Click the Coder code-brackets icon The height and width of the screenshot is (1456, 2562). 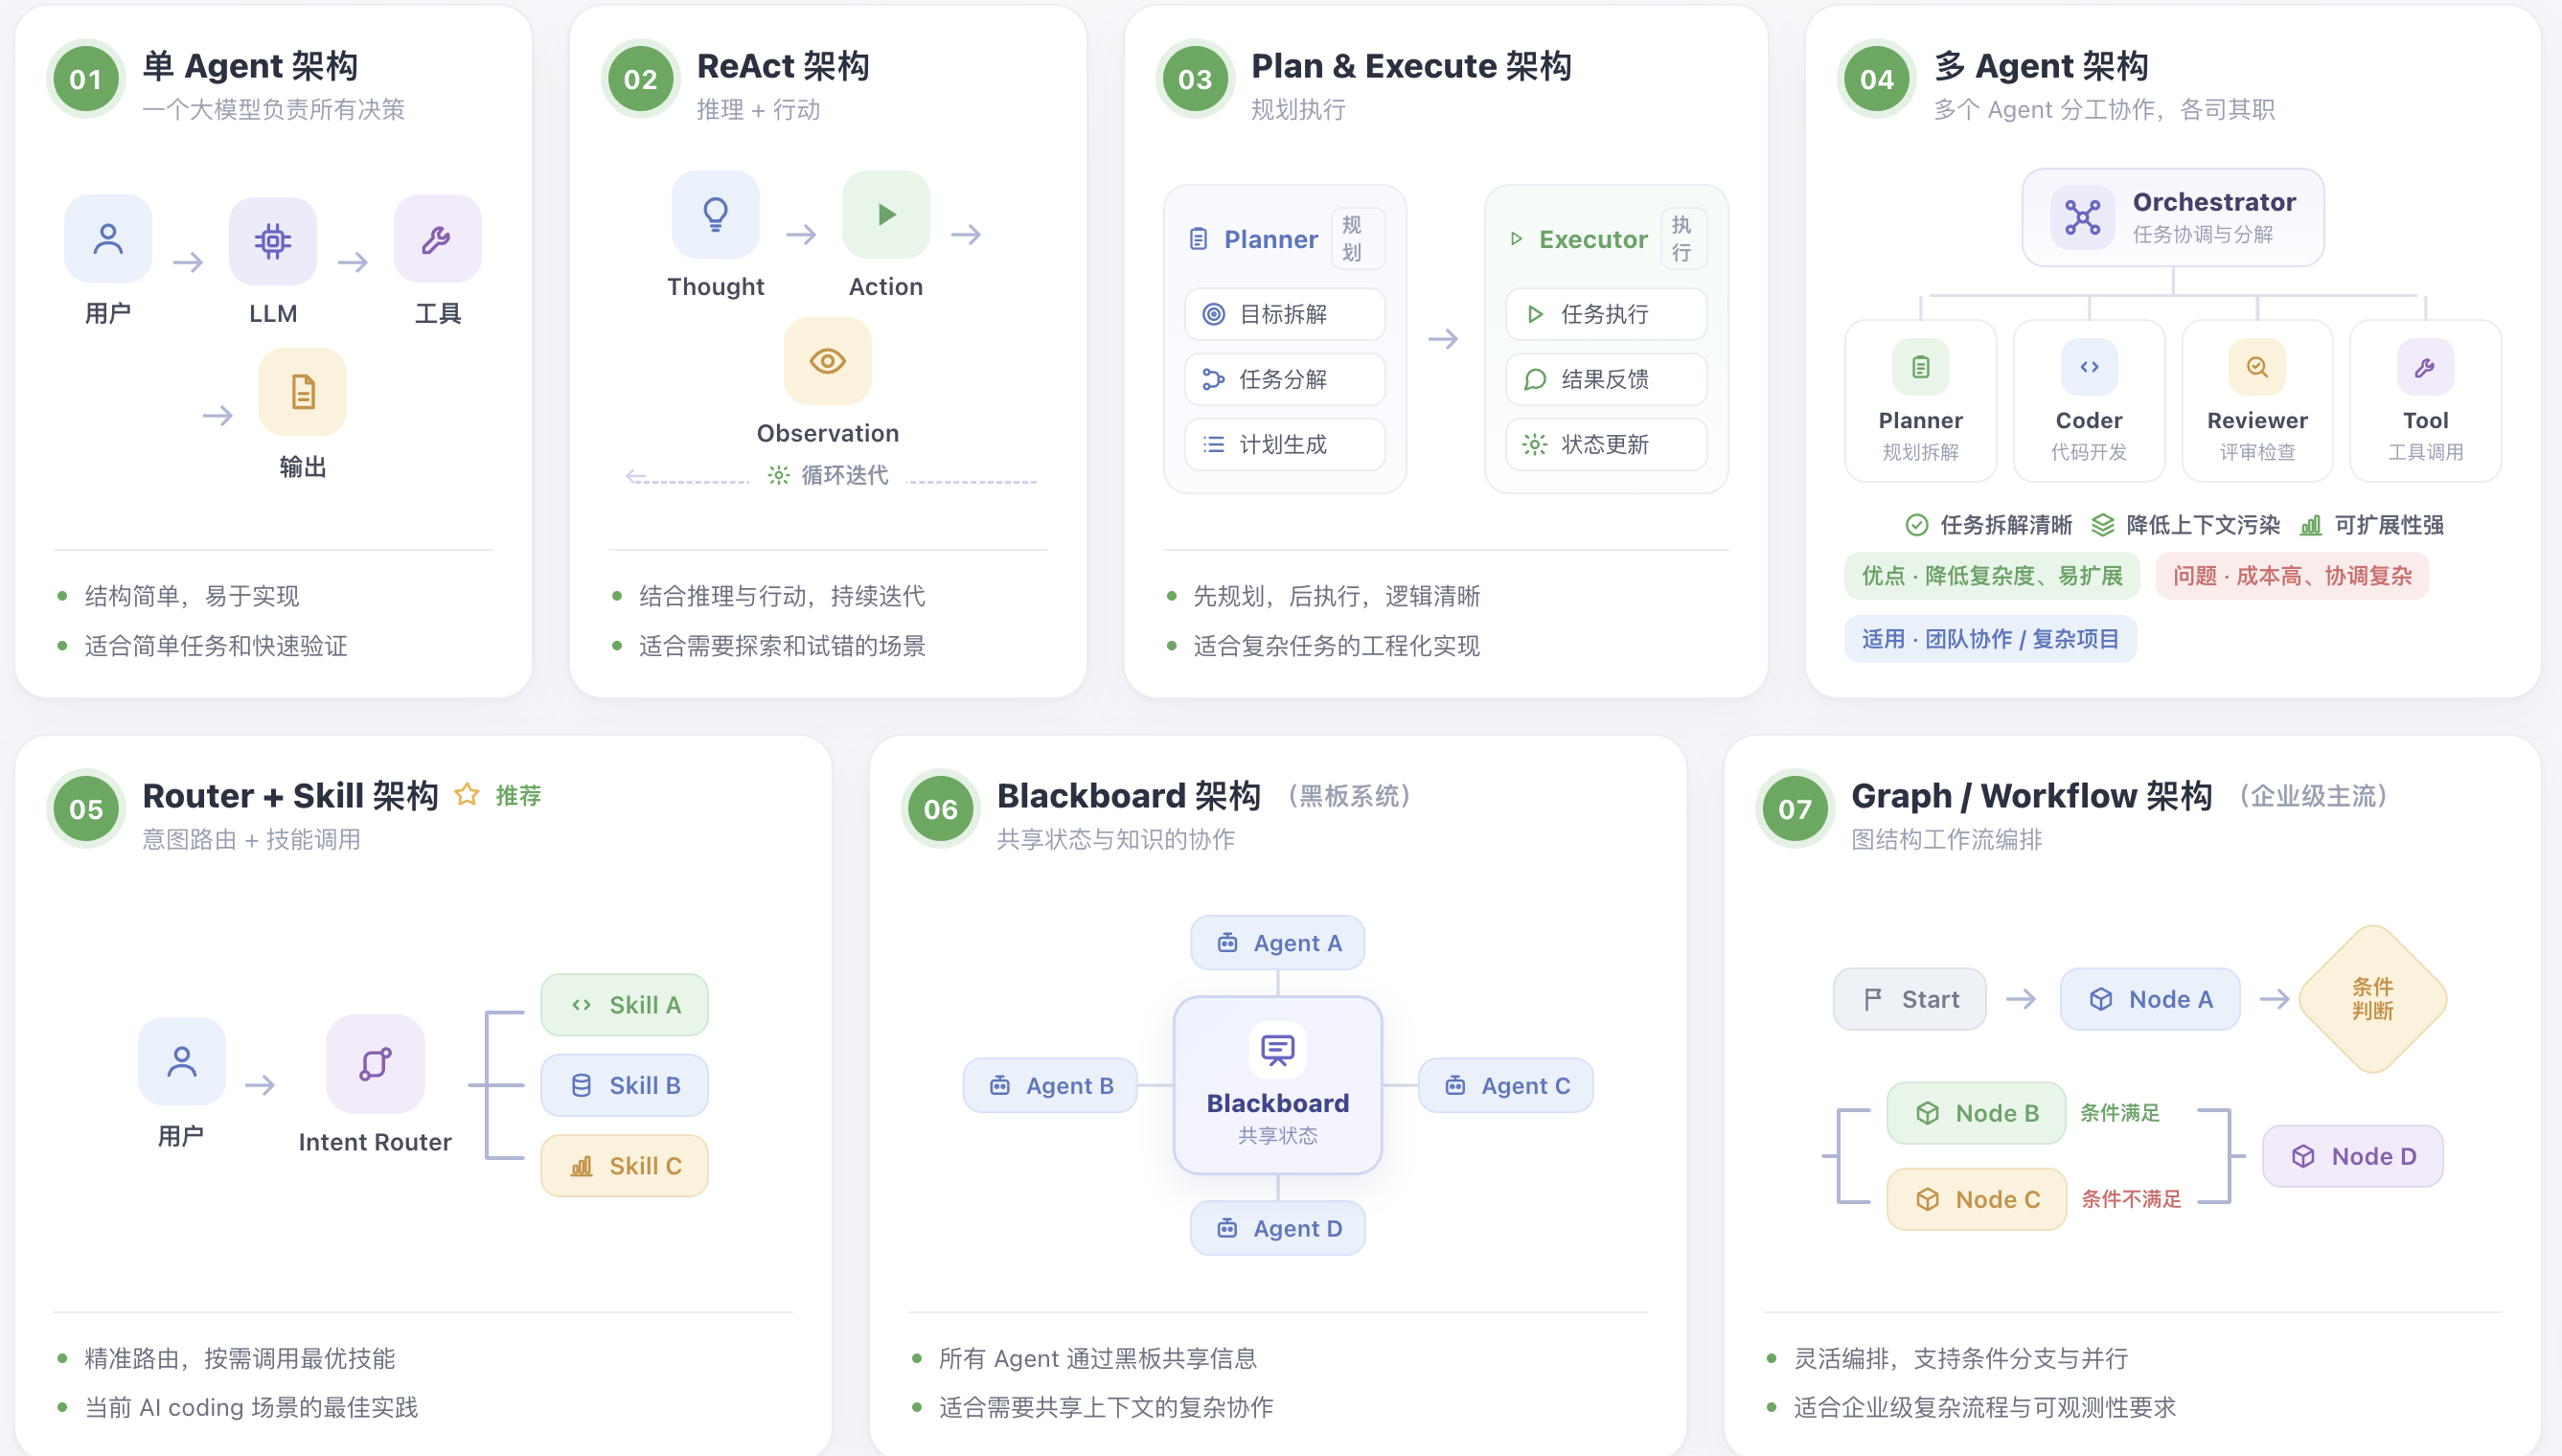(2089, 367)
